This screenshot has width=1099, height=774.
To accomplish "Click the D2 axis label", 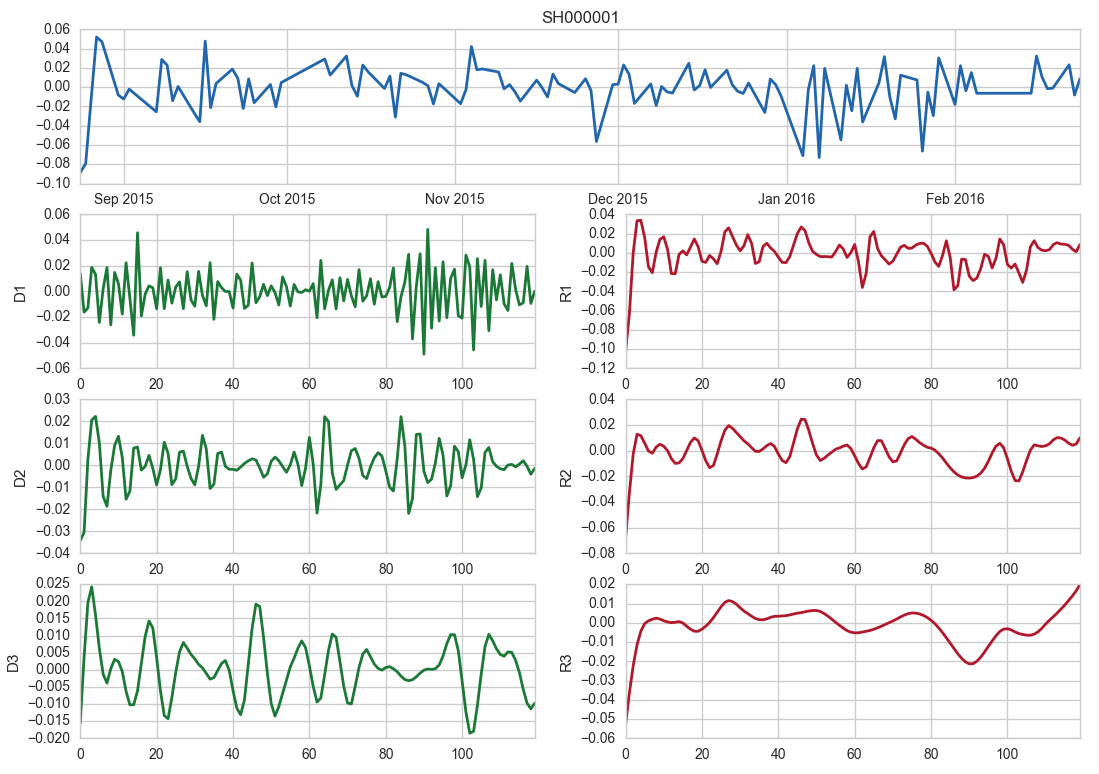I will pos(20,479).
